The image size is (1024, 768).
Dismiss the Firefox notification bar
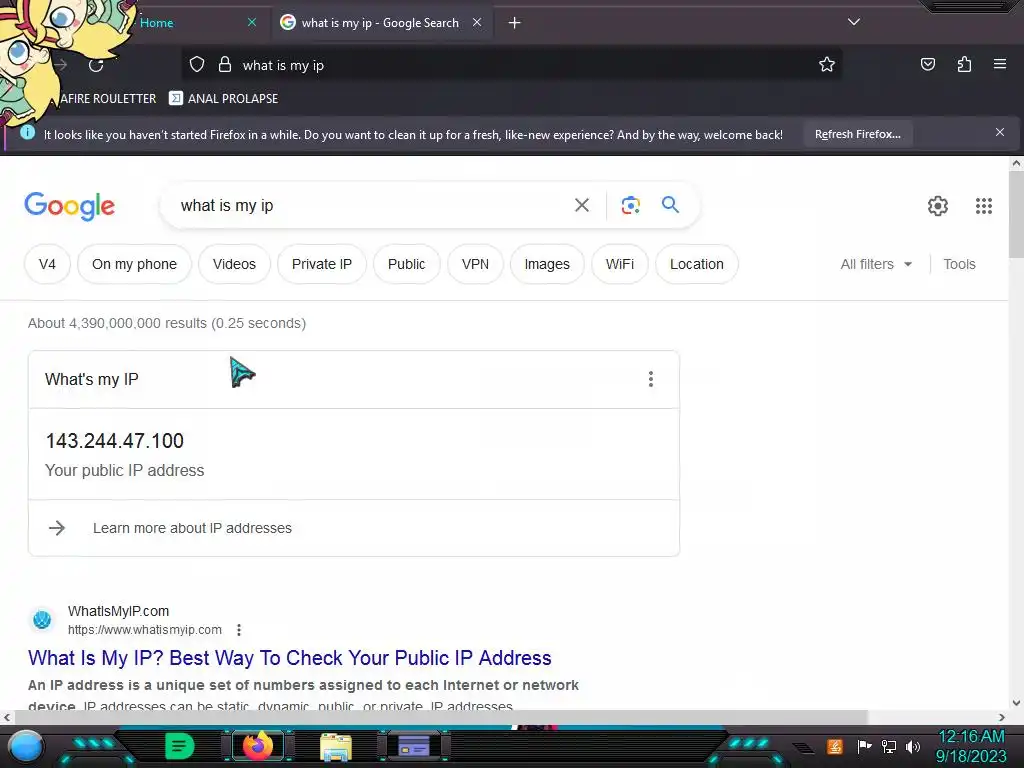tap(1000, 133)
